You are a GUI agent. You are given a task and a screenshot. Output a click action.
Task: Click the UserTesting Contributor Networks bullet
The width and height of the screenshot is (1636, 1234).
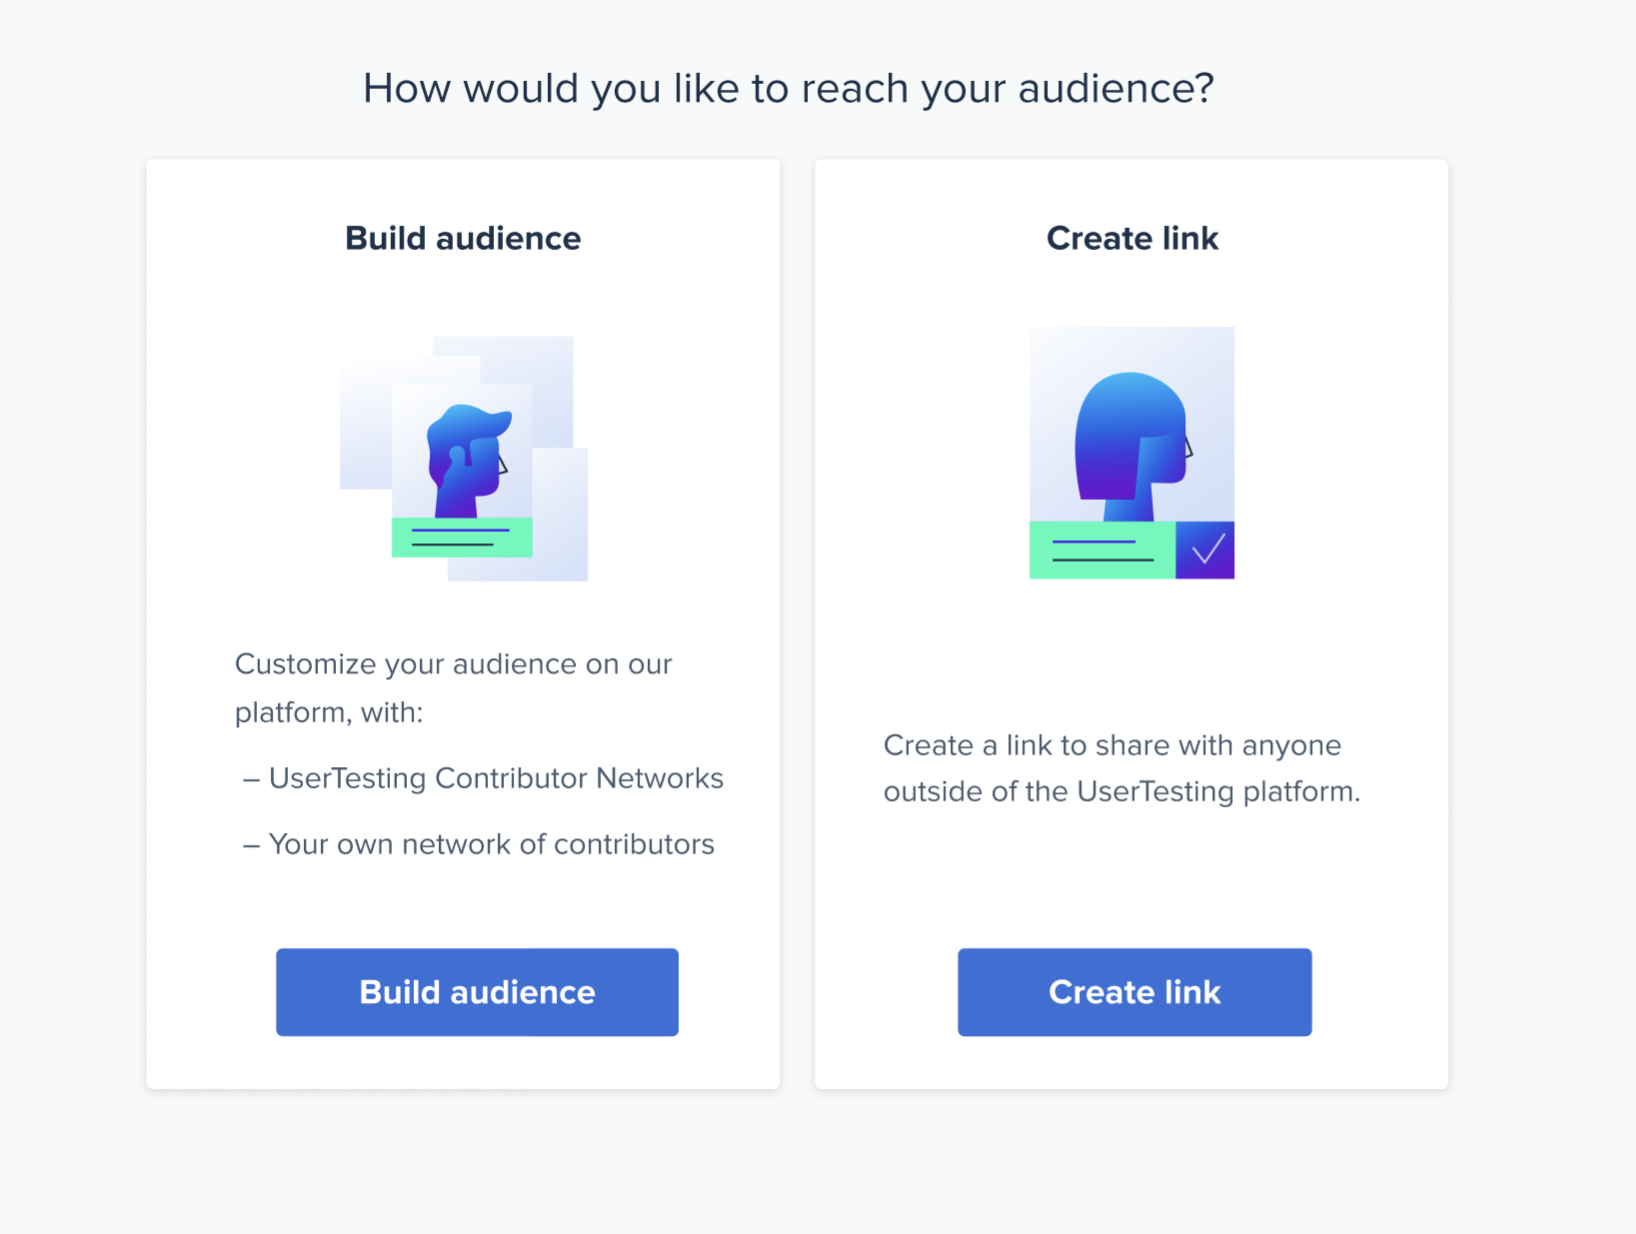click(x=483, y=778)
